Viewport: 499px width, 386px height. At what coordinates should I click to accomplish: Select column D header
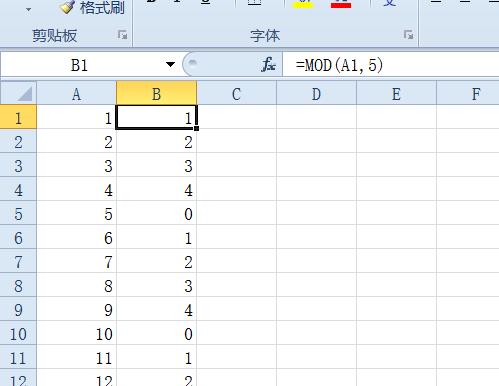tap(316, 94)
